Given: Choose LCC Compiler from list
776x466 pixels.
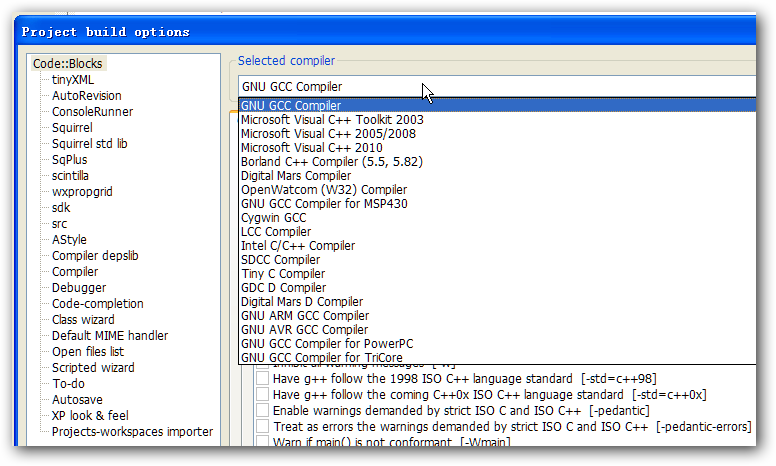Looking at the screenshot, I should (497, 232).
